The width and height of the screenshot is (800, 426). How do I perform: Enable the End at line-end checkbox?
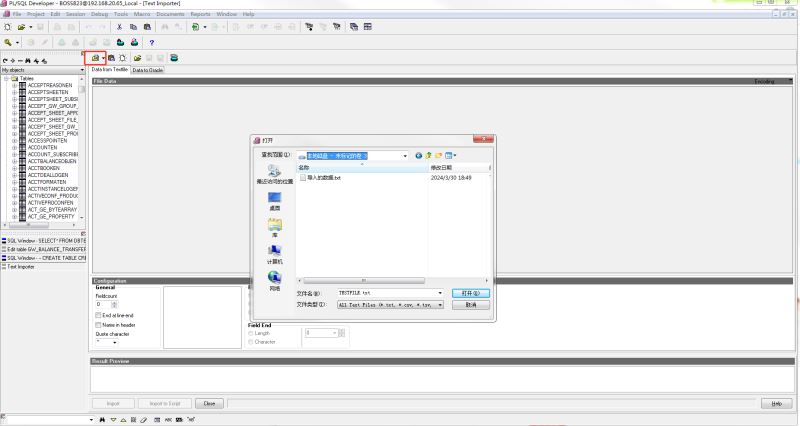[98, 315]
